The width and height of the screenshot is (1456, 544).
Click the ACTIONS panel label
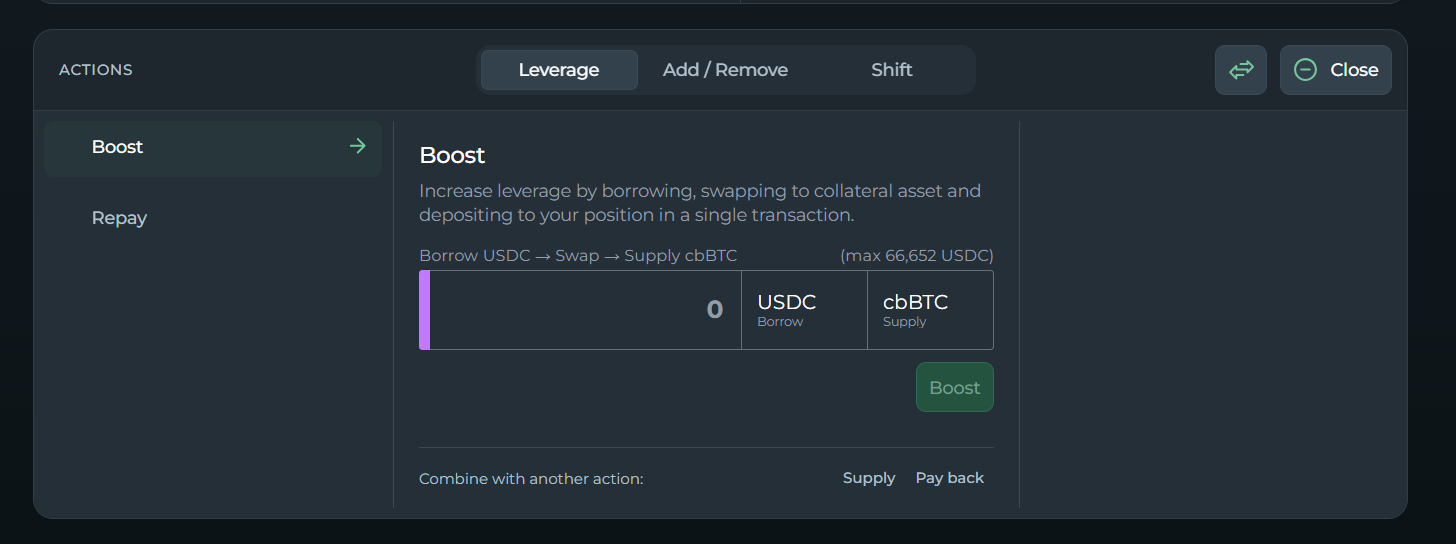tap(96, 70)
